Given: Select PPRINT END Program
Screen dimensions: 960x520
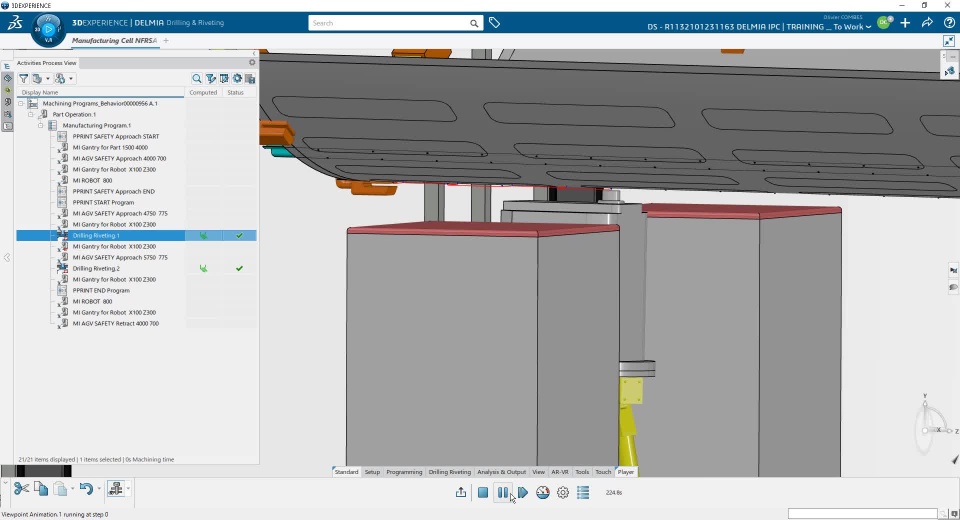Looking at the screenshot, I should pos(101,290).
